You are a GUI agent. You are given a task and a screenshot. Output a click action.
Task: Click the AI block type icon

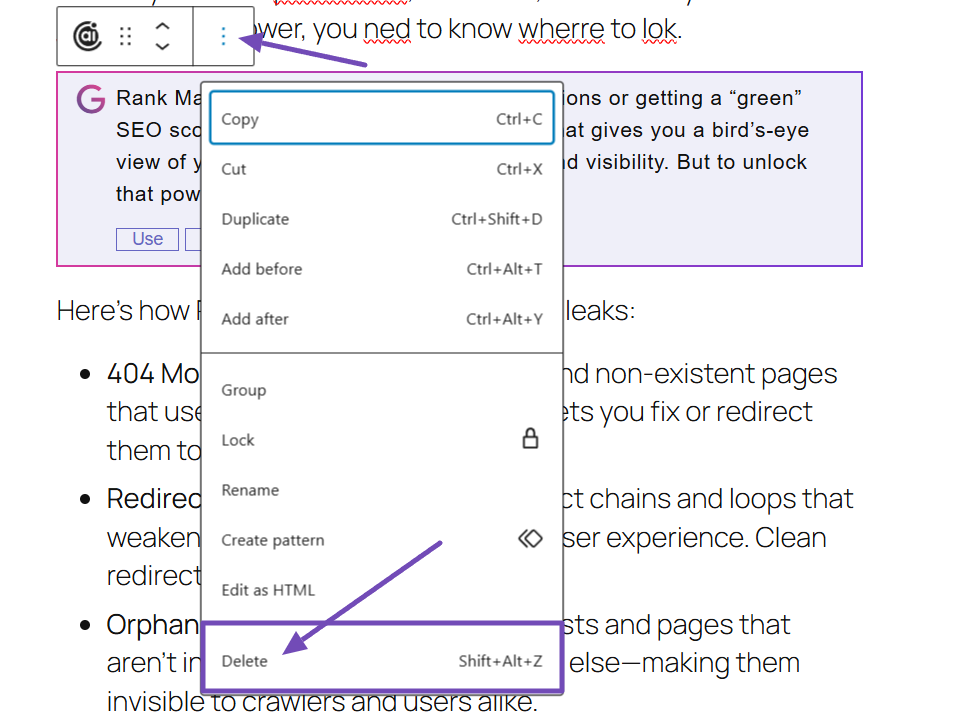[x=87, y=37]
